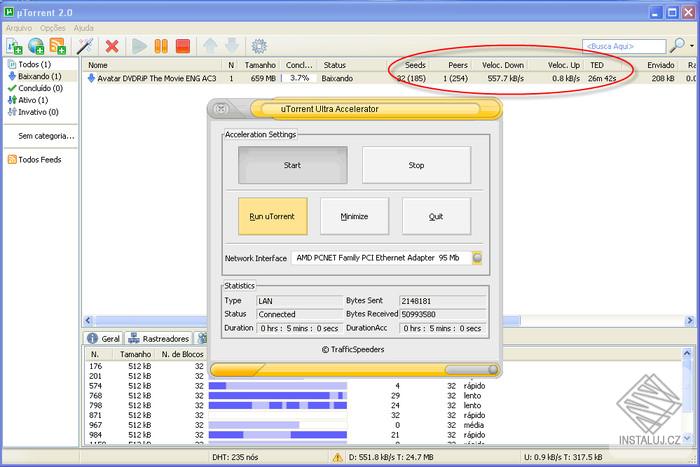Switch to the Rastreadores tab
Screen dimensions: 700x467
click(159, 339)
